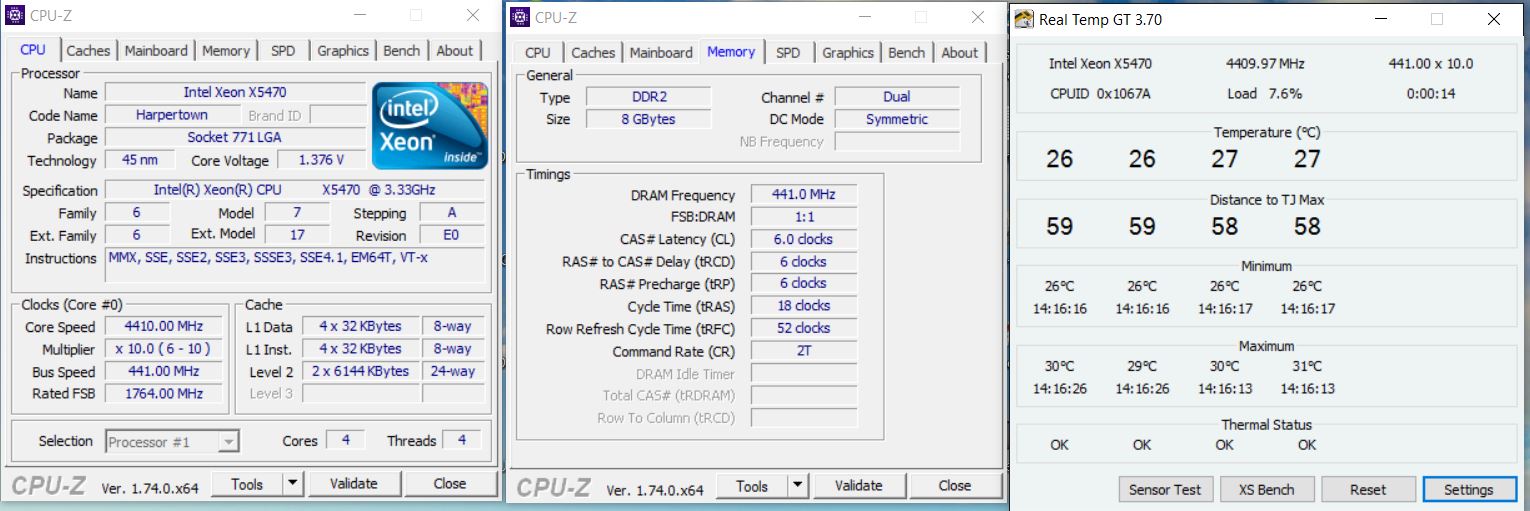Click Command Rate value 2T

pyautogui.click(x=804, y=351)
